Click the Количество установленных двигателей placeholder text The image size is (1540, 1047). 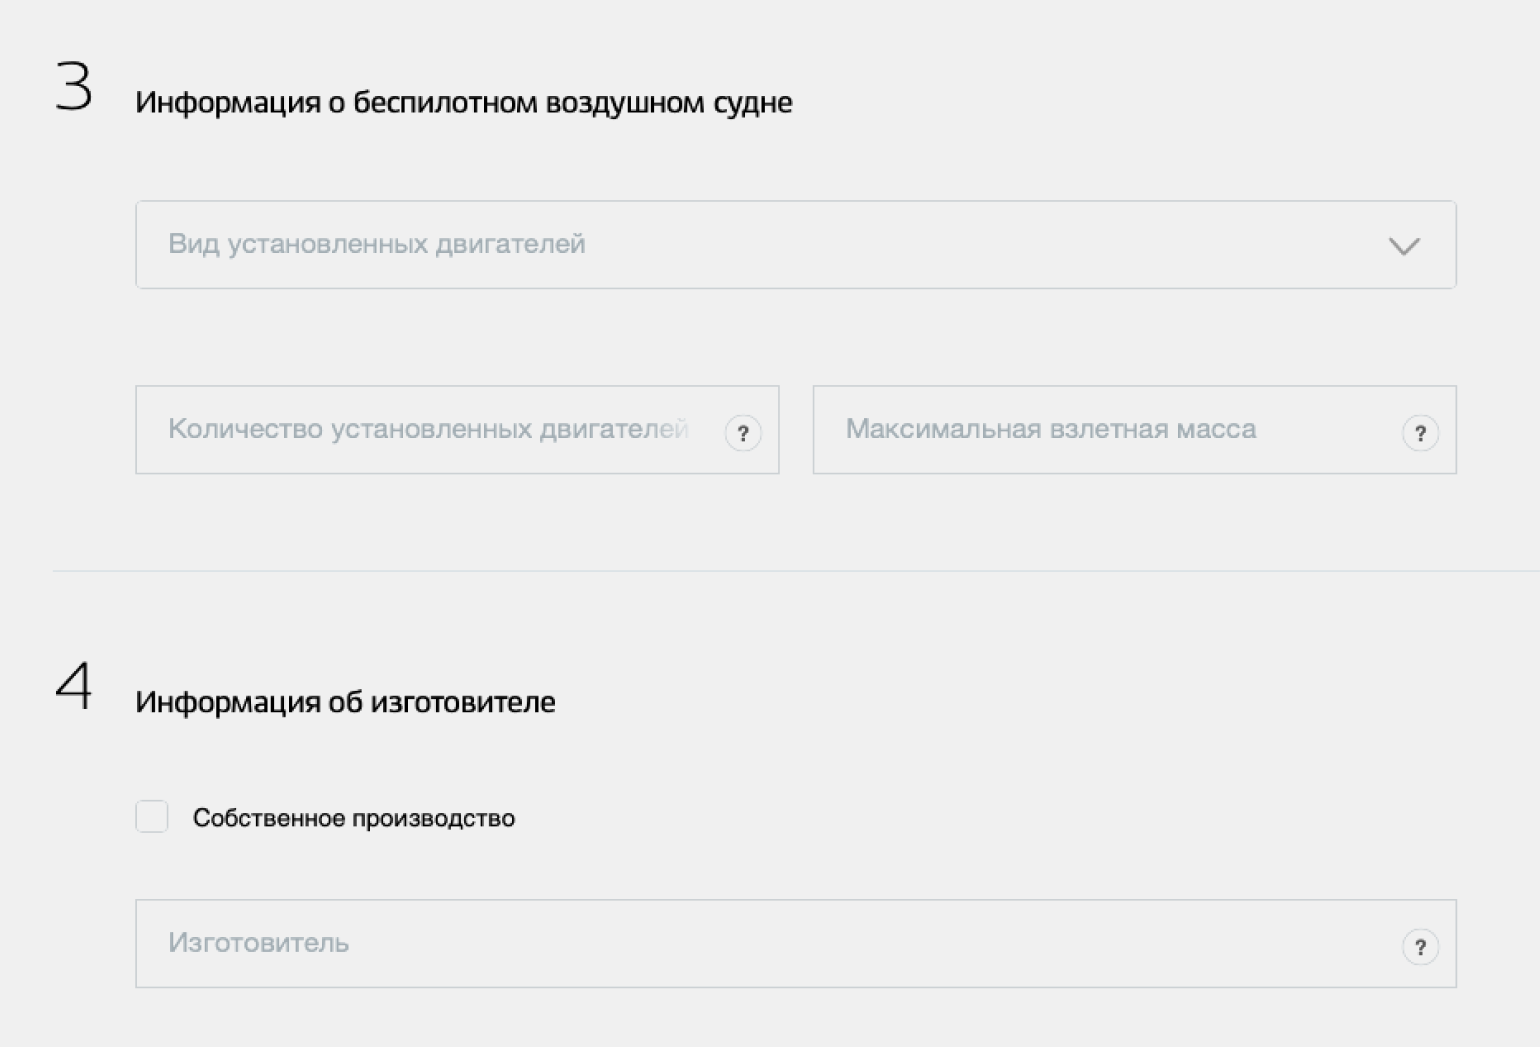[428, 429]
